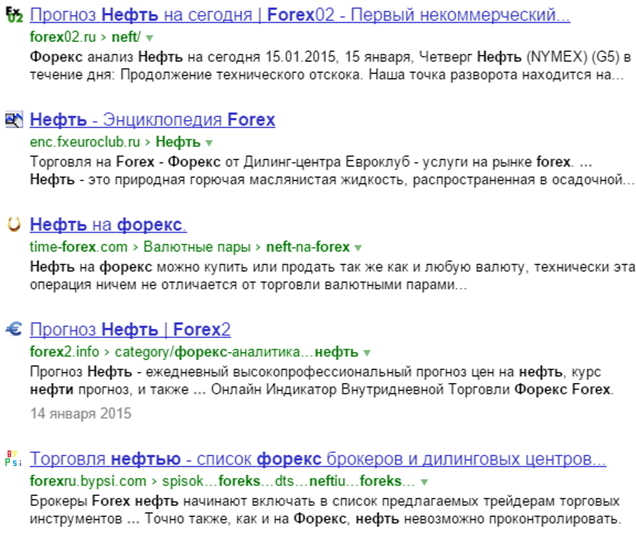Click snippet 'Нефть на форекс можно купить или продать'
The width and height of the screenshot is (636, 534).
click(333, 267)
